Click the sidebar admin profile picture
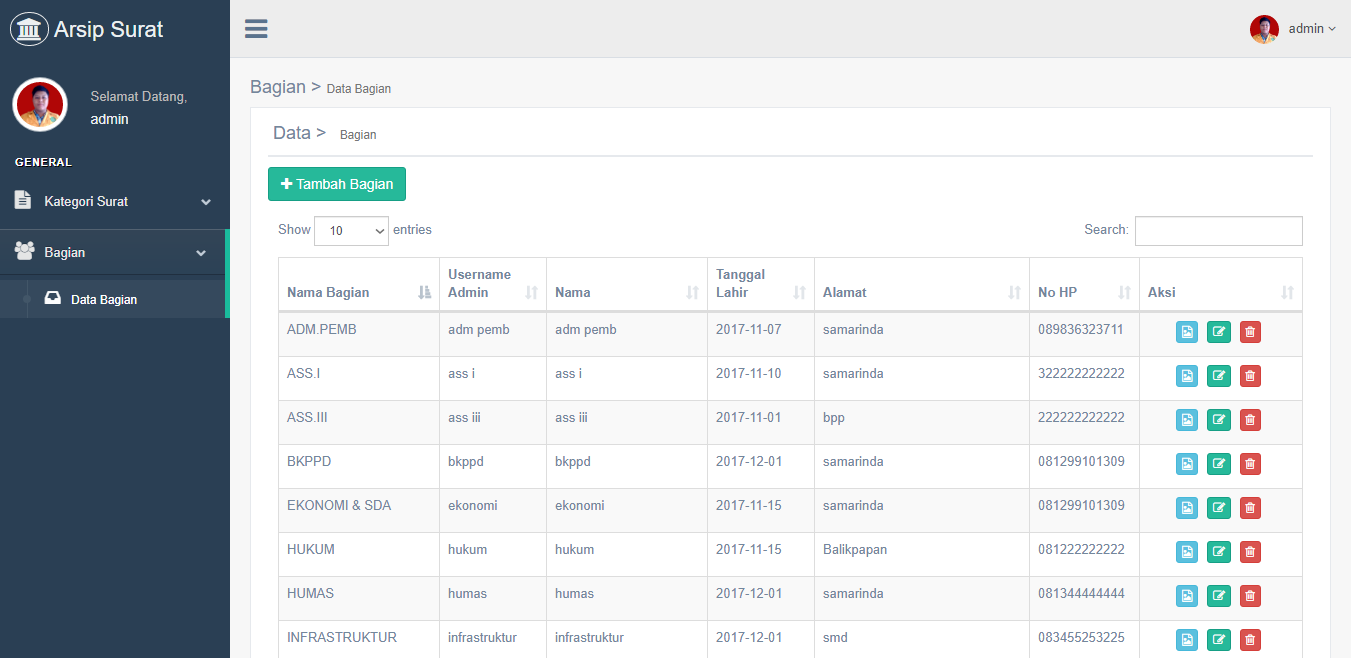Viewport: 1366px width, 658px height. pos(40,105)
